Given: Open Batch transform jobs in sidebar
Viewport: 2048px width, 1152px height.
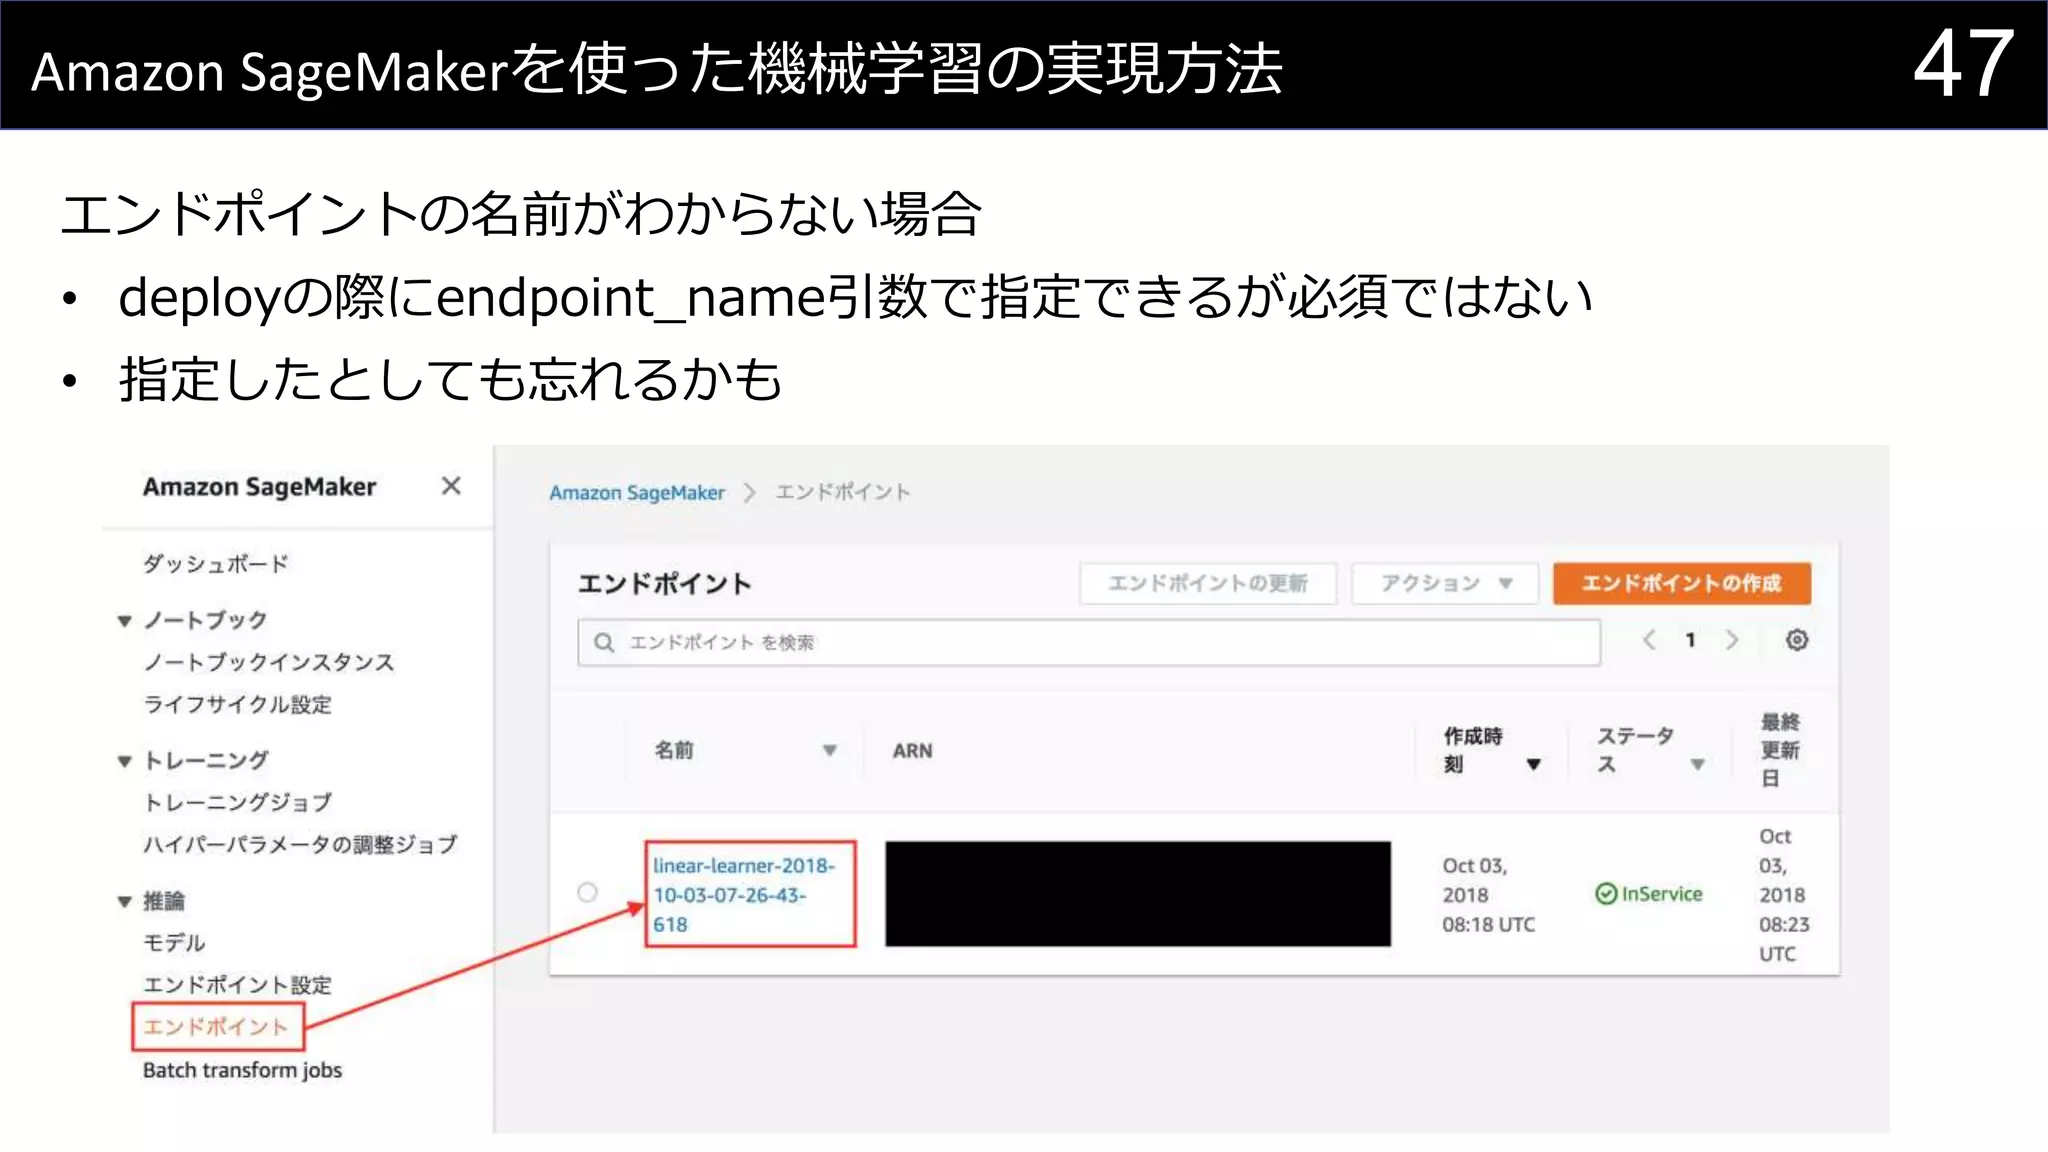Looking at the screenshot, I should pyautogui.click(x=242, y=1070).
